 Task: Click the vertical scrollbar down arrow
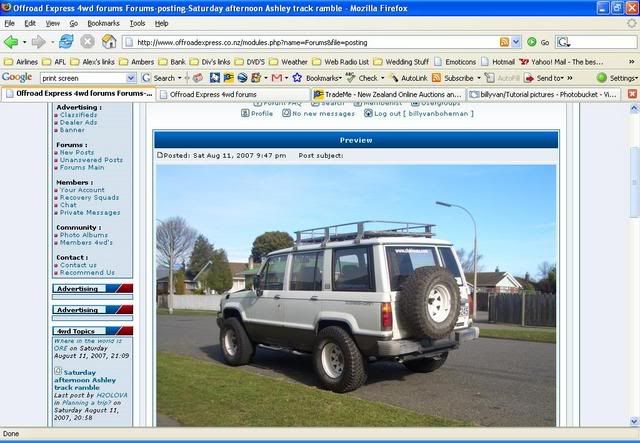click(x=634, y=421)
